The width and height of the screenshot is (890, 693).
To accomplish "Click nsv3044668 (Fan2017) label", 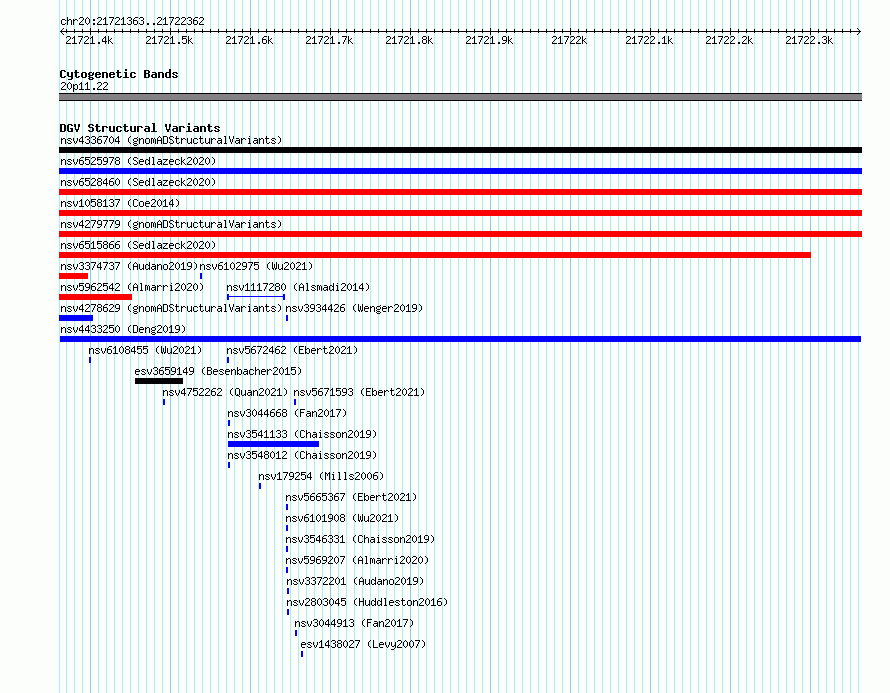I will pyautogui.click(x=287, y=413).
